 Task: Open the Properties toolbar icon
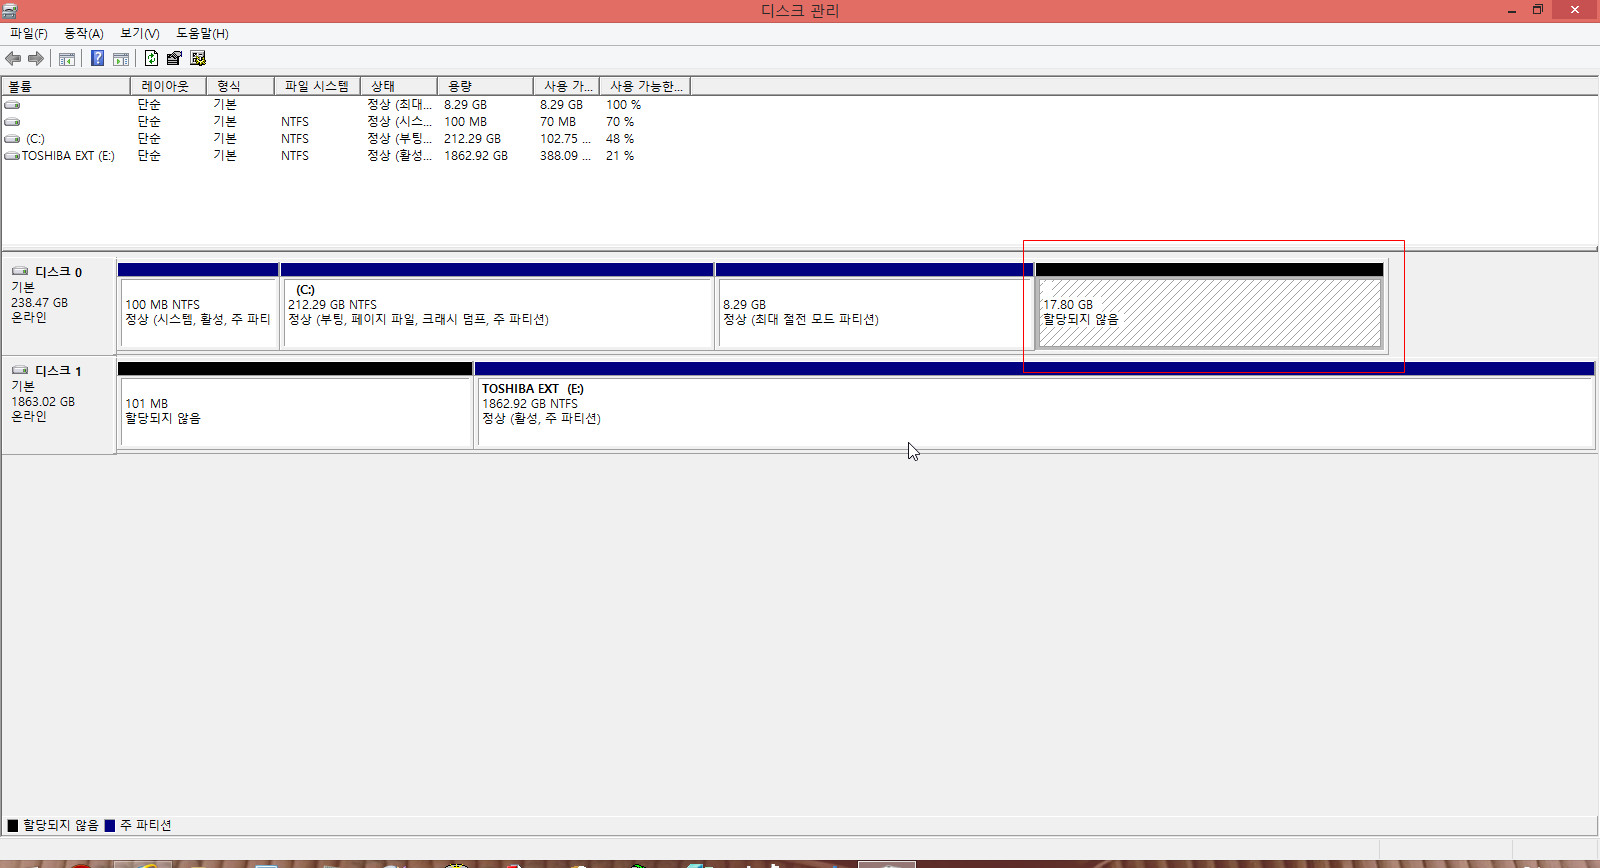(x=174, y=59)
